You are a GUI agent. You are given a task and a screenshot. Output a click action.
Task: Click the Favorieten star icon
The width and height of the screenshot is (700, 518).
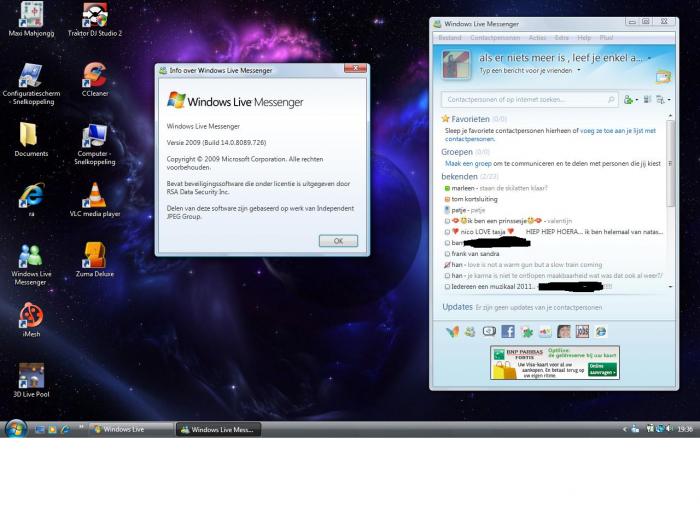[x=445, y=119]
